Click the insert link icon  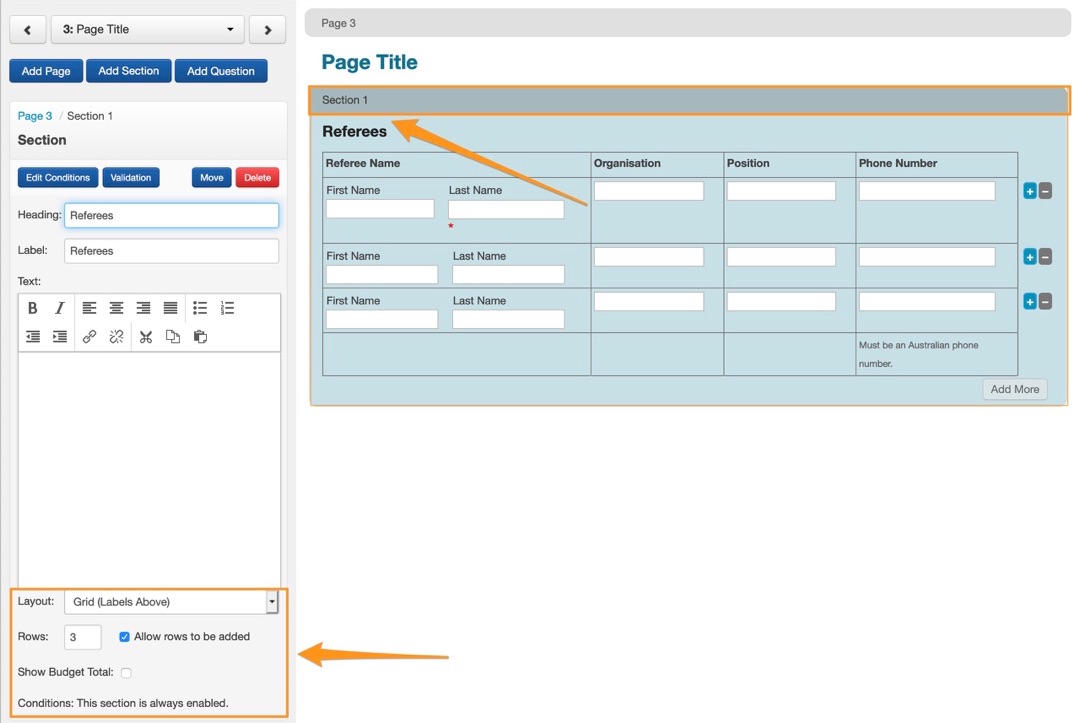(90, 337)
